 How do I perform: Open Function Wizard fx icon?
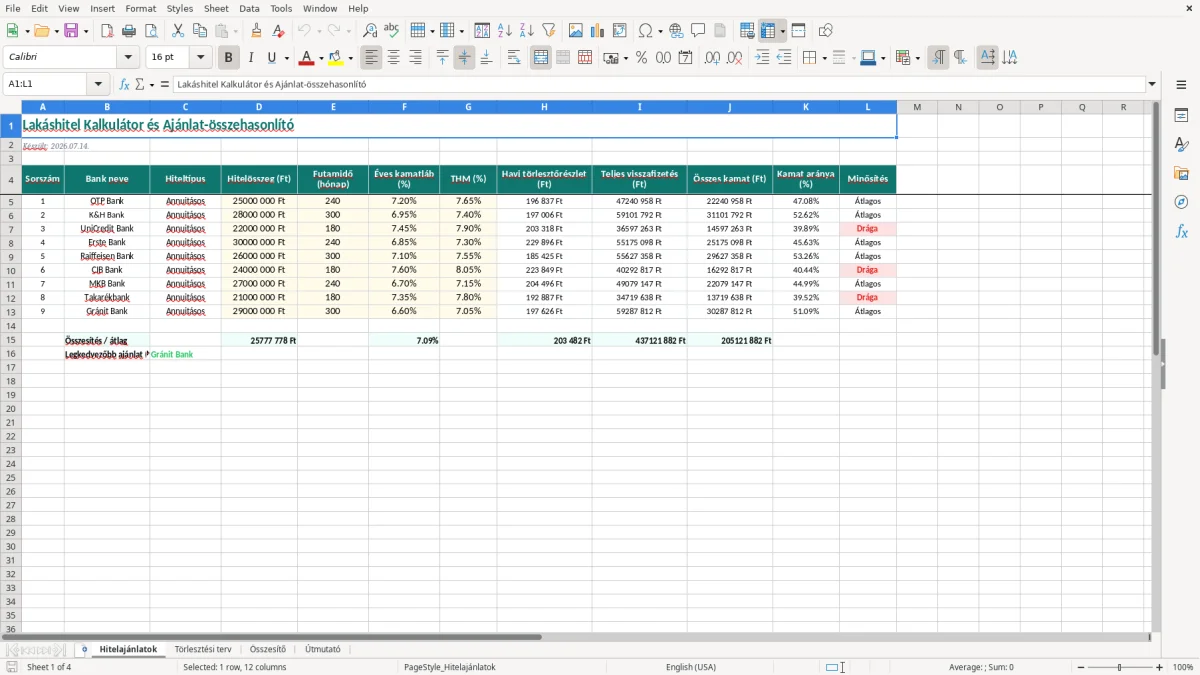tap(124, 84)
